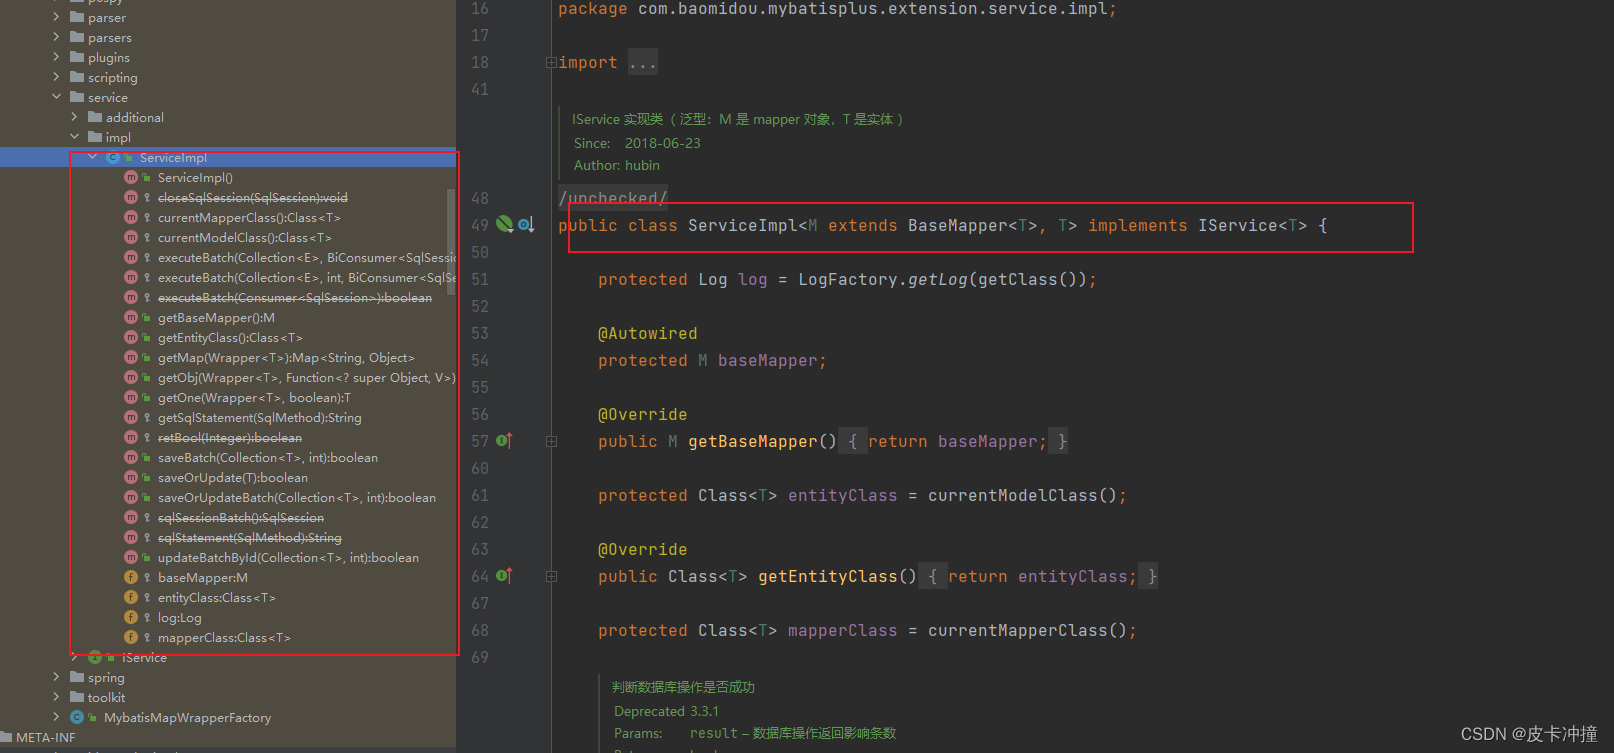Click the method icon next to getBaseMapper():M

click(x=131, y=318)
